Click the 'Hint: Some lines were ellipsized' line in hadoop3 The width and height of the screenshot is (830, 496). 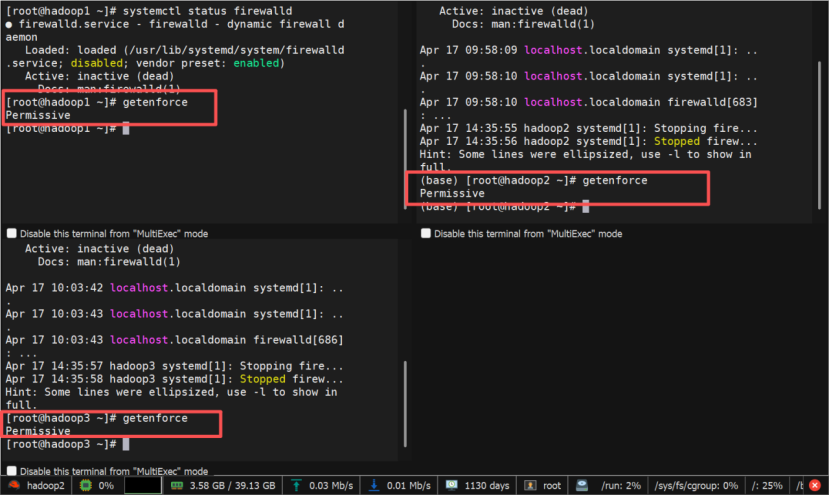click(171, 392)
